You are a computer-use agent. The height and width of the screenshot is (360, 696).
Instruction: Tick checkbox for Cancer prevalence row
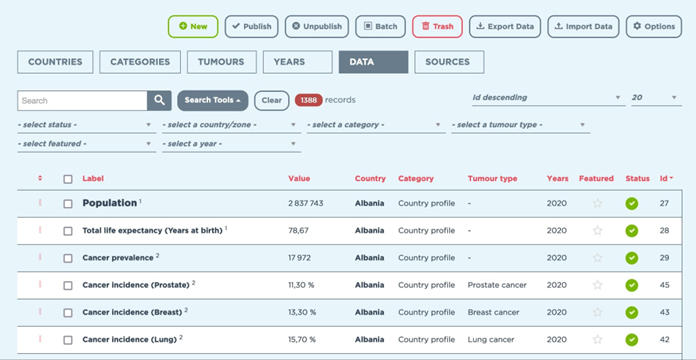(67, 258)
